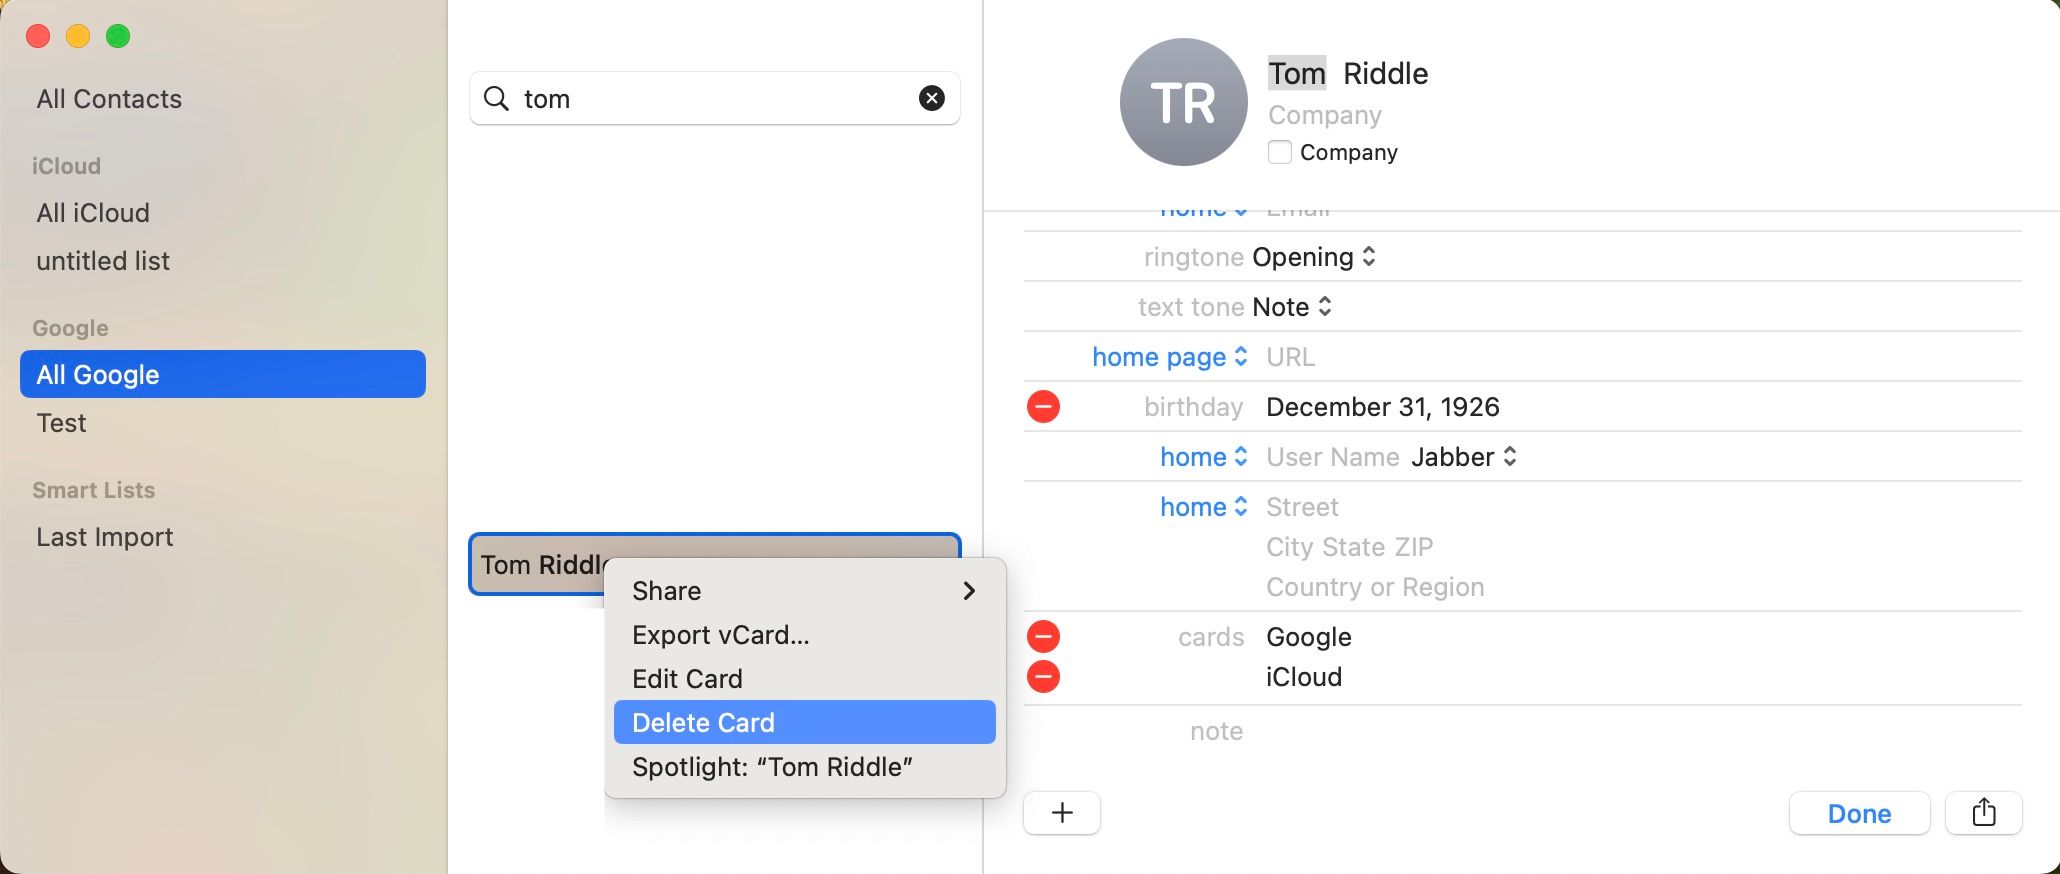The width and height of the screenshot is (2060, 874).
Task: Open the Test list under Google
Action: coord(61,423)
